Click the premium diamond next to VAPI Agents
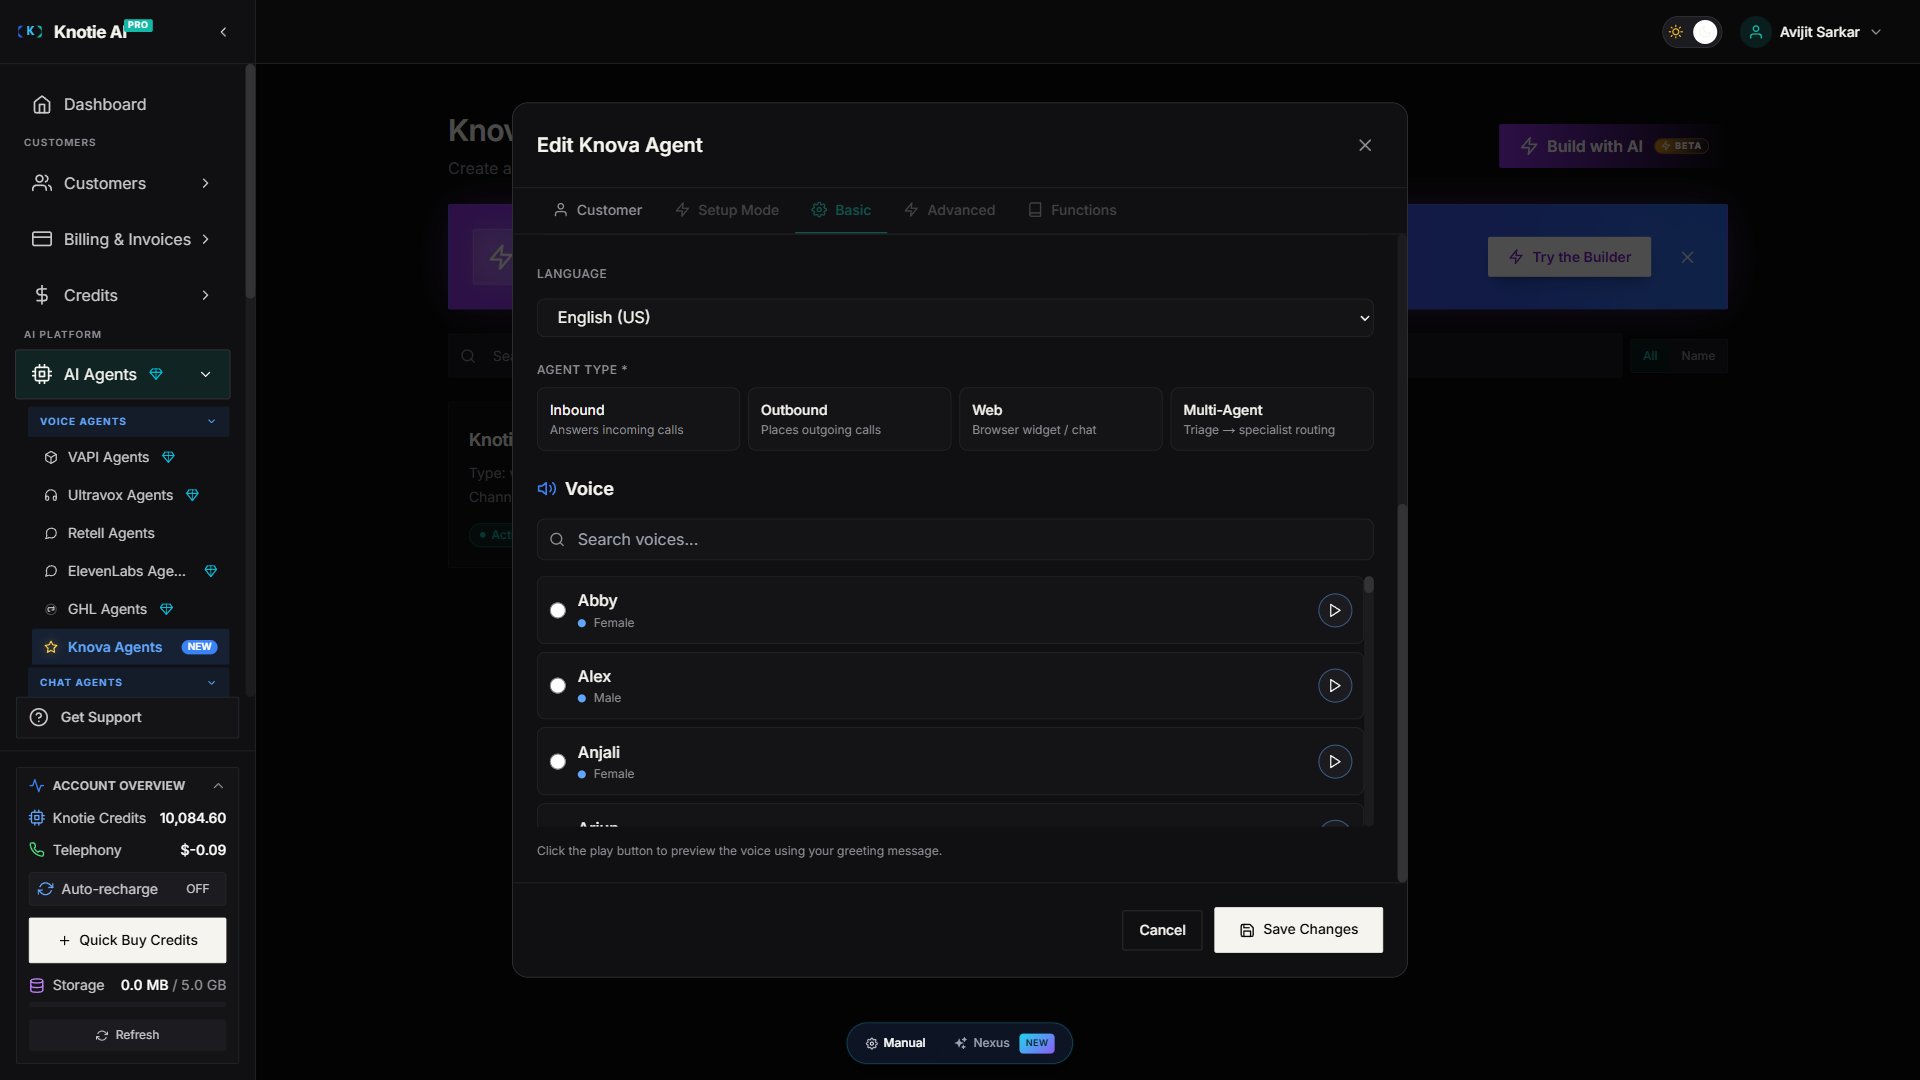 169,457
